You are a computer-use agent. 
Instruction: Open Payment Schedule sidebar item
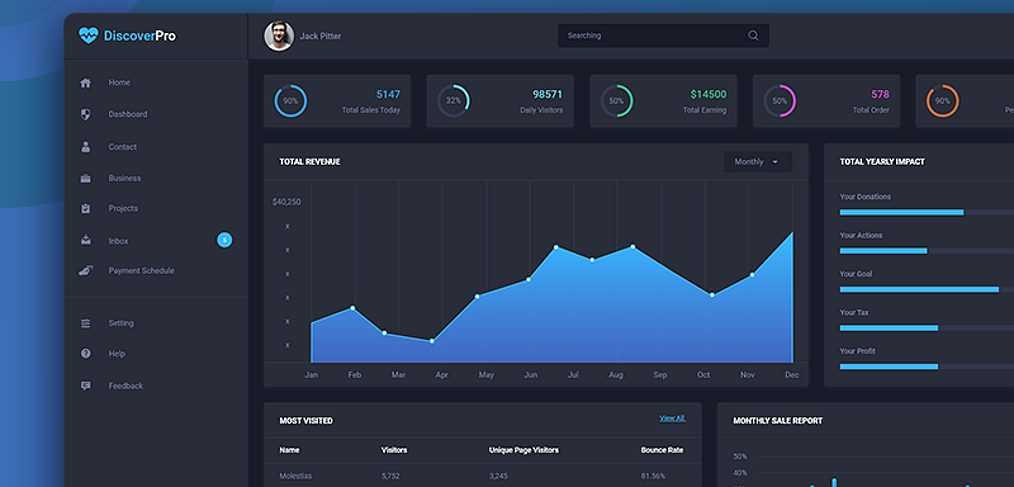click(141, 270)
